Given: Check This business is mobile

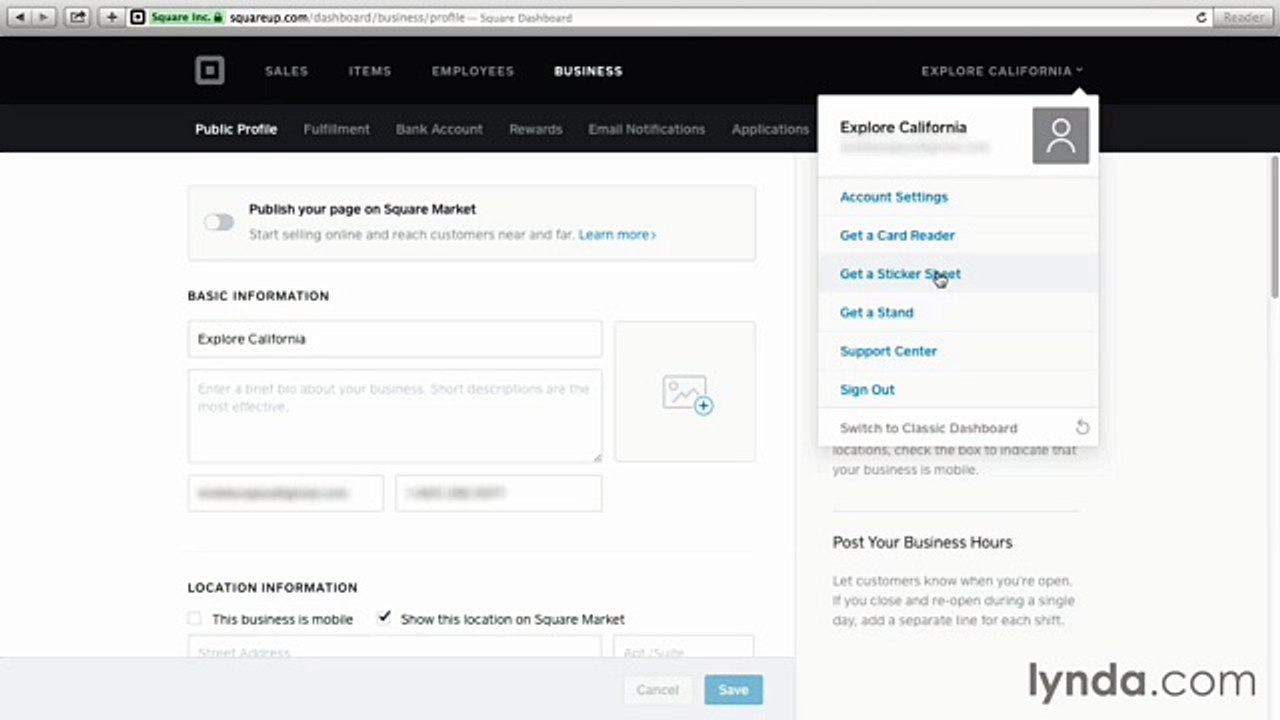Looking at the screenshot, I should [195, 619].
